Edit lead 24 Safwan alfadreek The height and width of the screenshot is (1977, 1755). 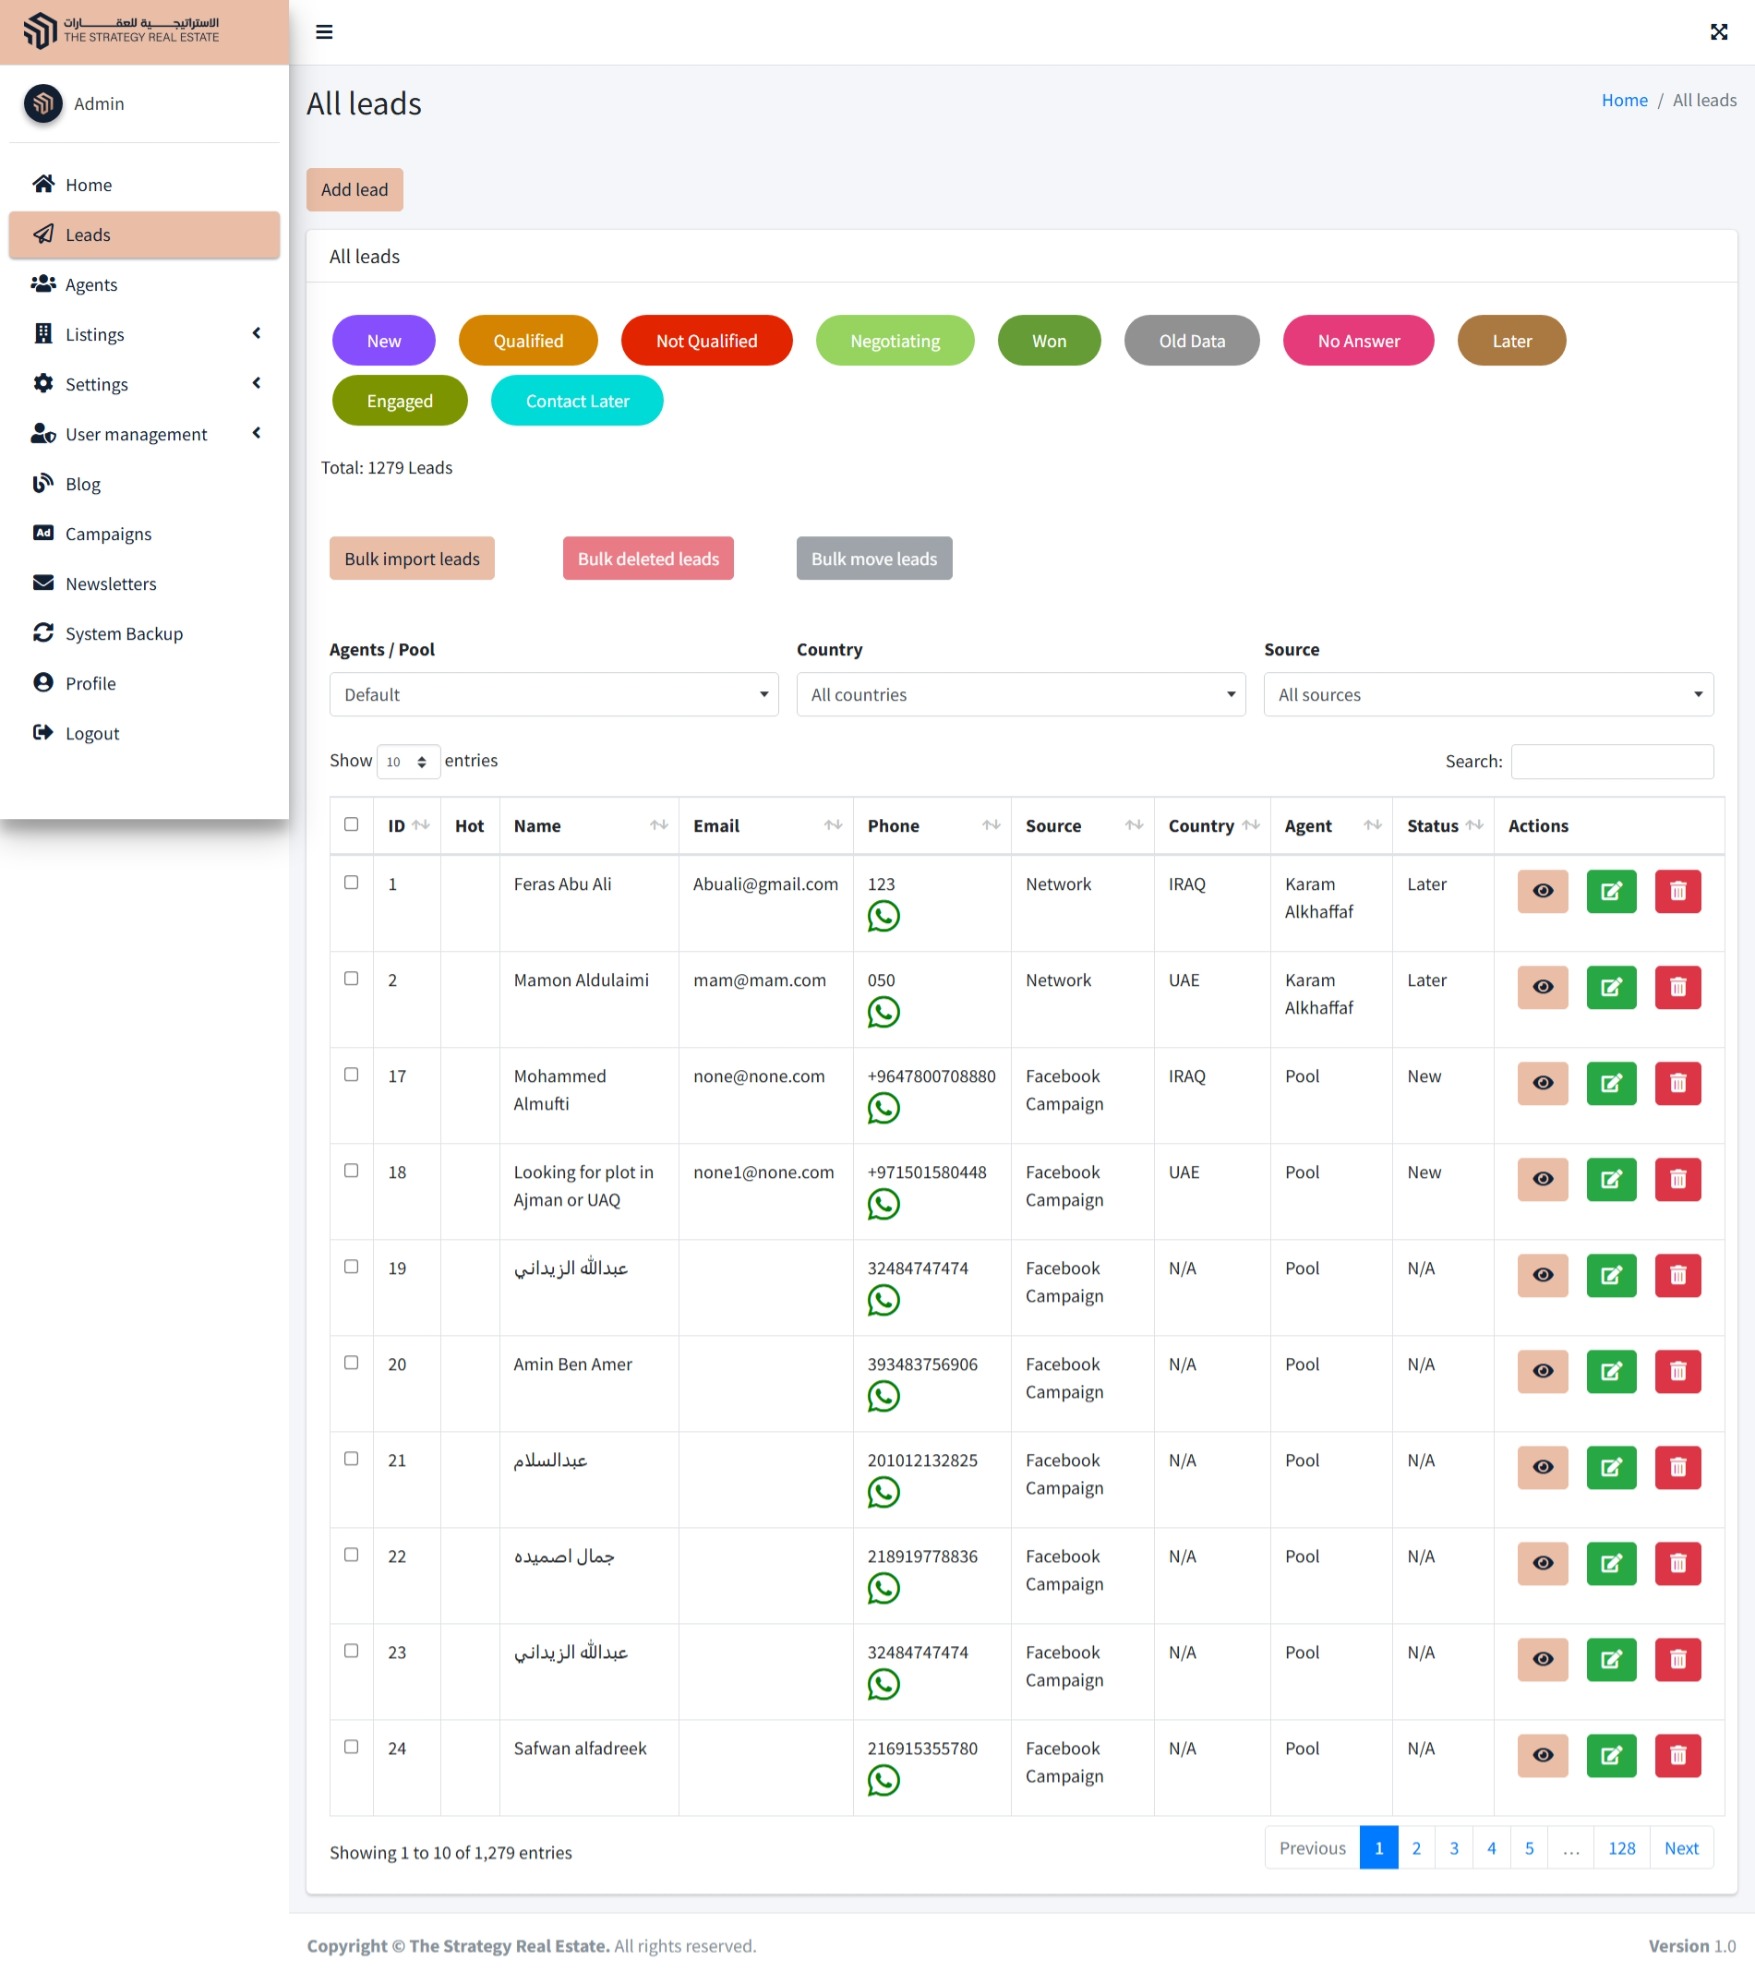click(1610, 1755)
